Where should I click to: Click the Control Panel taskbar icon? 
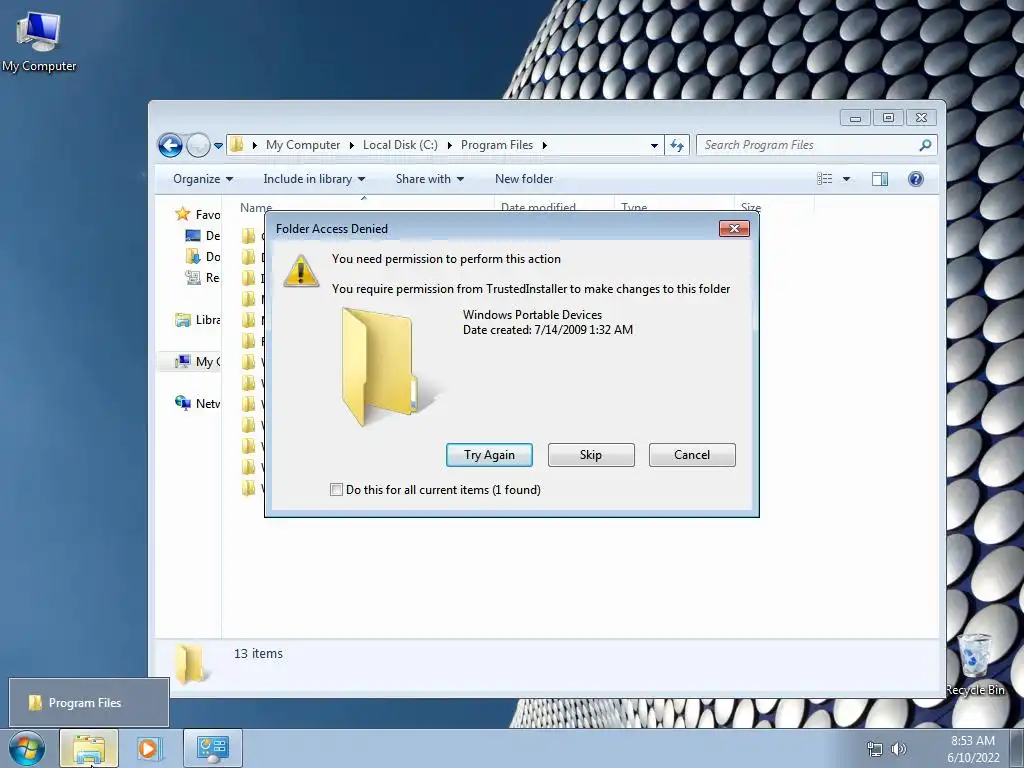213,748
